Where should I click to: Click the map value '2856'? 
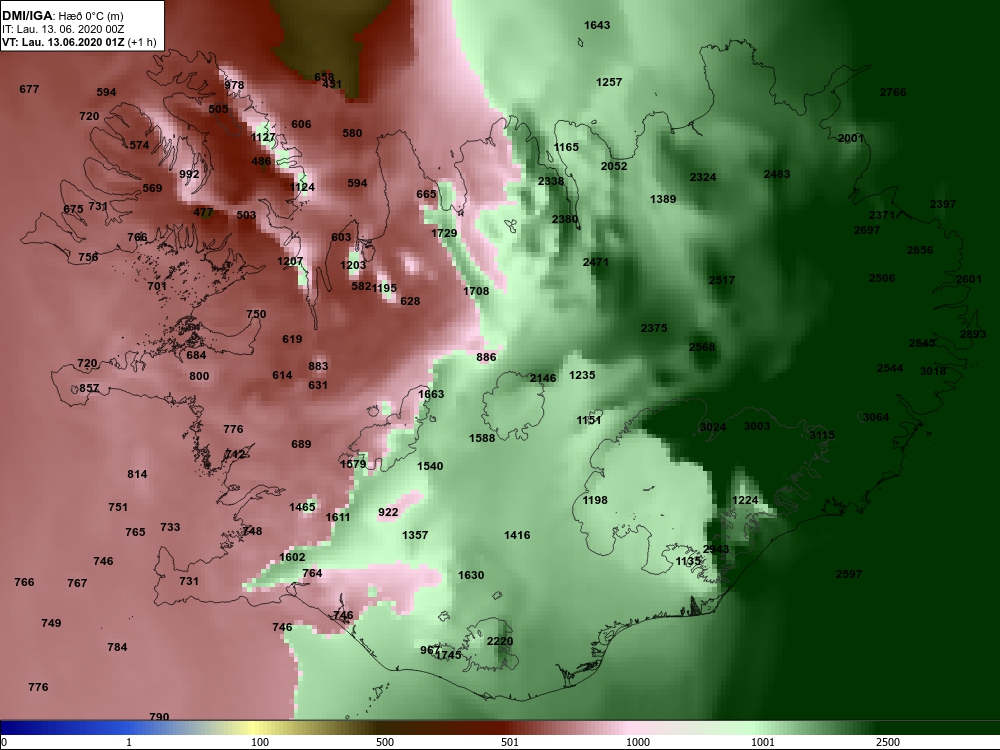tap(920, 250)
